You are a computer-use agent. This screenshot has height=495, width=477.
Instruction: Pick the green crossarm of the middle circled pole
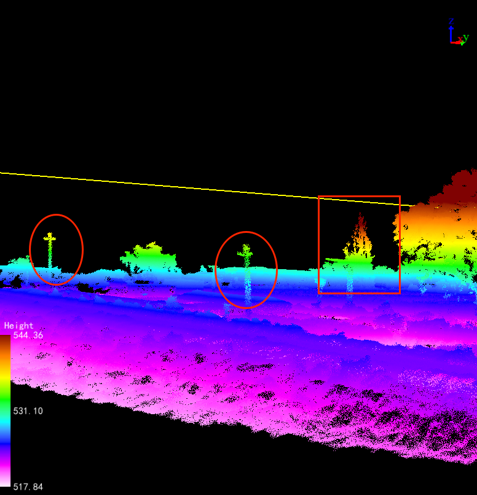click(245, 254)
